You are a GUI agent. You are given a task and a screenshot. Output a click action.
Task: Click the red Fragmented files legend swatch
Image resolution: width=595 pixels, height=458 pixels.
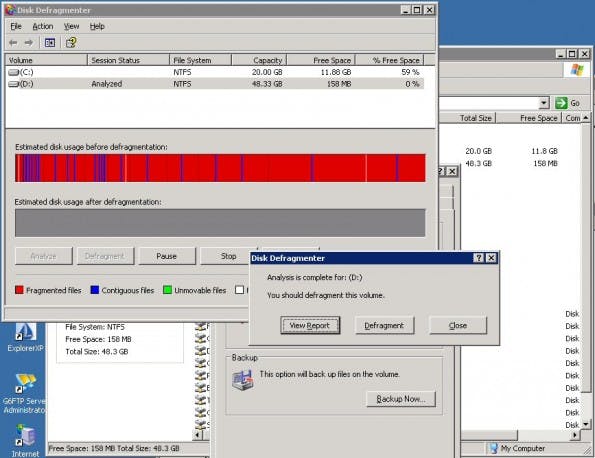tap(19, 290)
